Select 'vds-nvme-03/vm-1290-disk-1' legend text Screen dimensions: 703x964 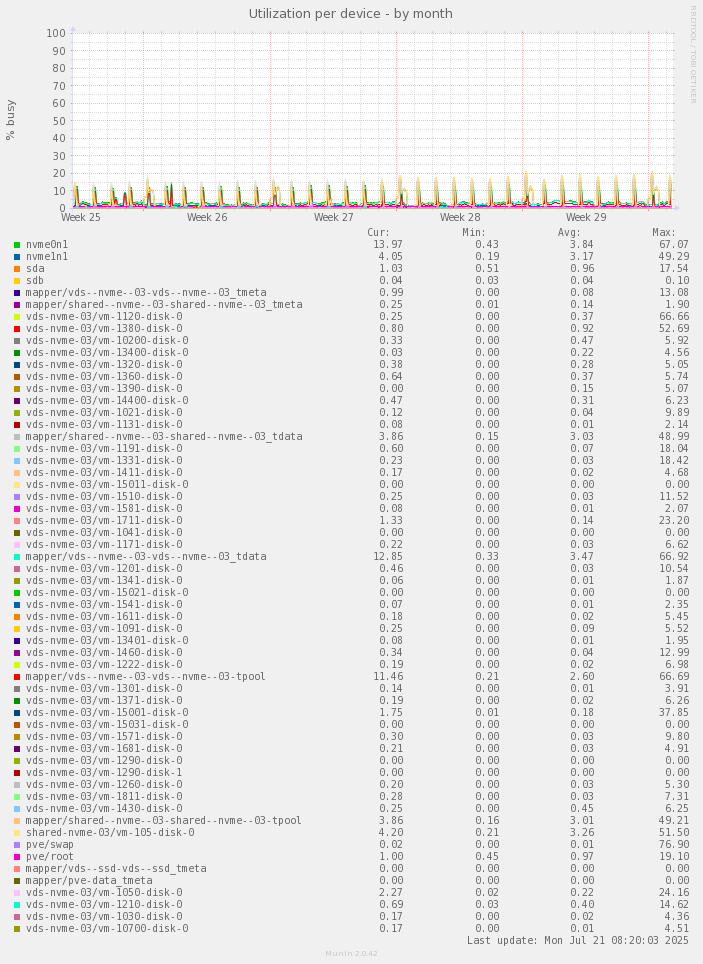pyautogui.click(x=104, y=772)
